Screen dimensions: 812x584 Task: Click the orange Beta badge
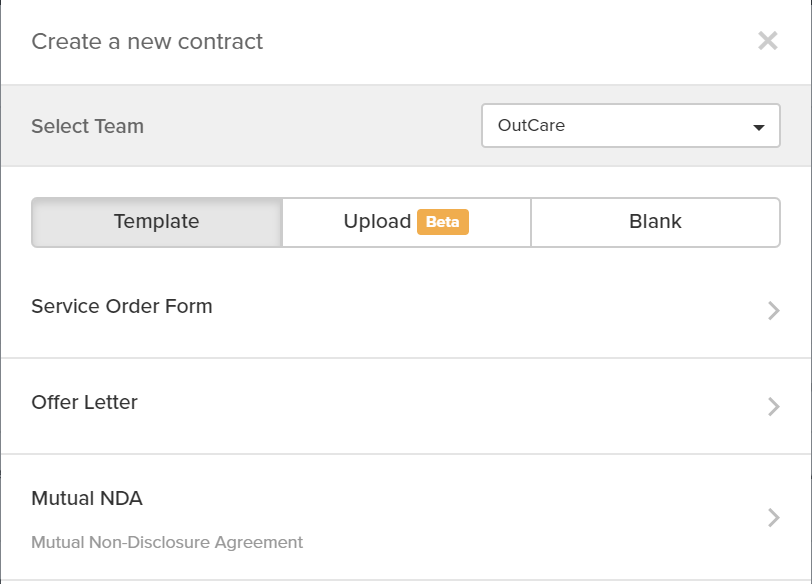pyautogui.click(x=442, y=222)
